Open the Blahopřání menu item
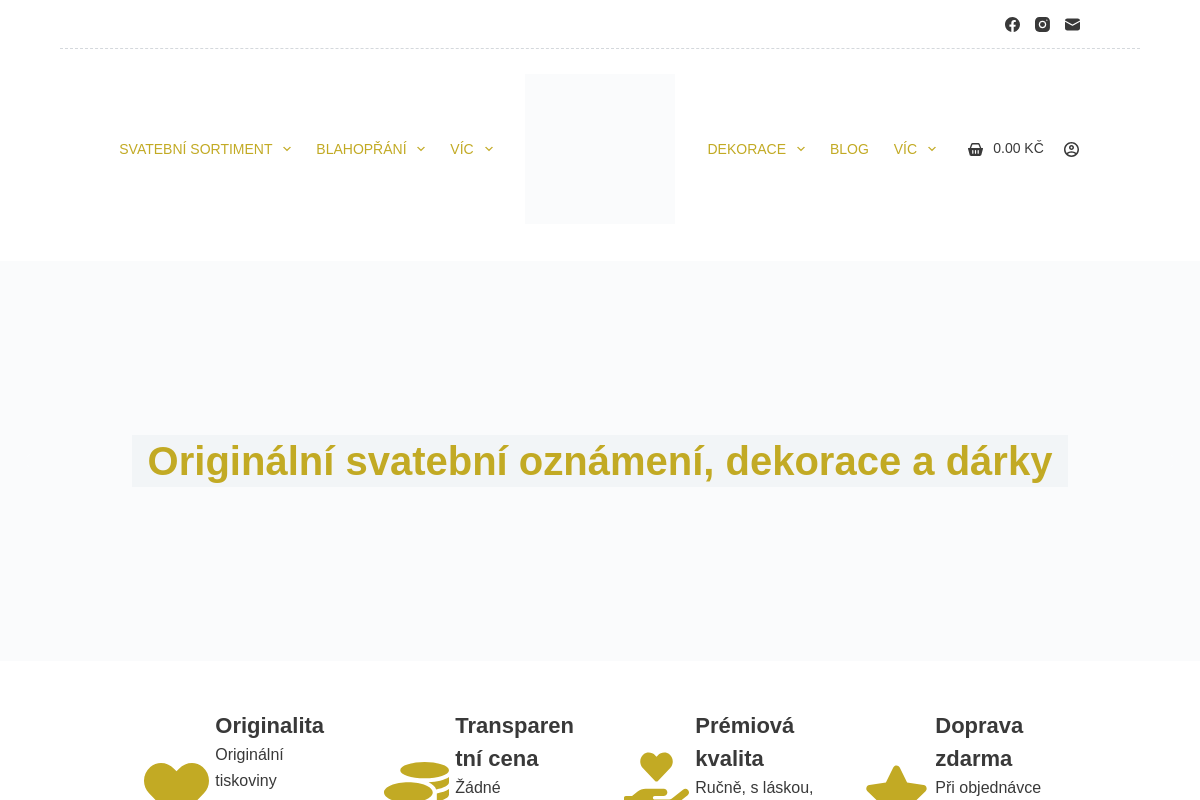1200x800 pixels. coord(361,149)
